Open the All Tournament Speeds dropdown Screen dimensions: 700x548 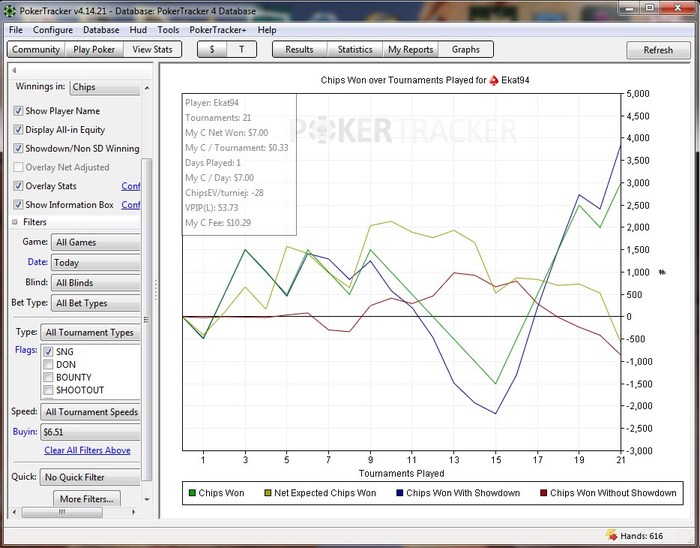click(x=91, y=412)
